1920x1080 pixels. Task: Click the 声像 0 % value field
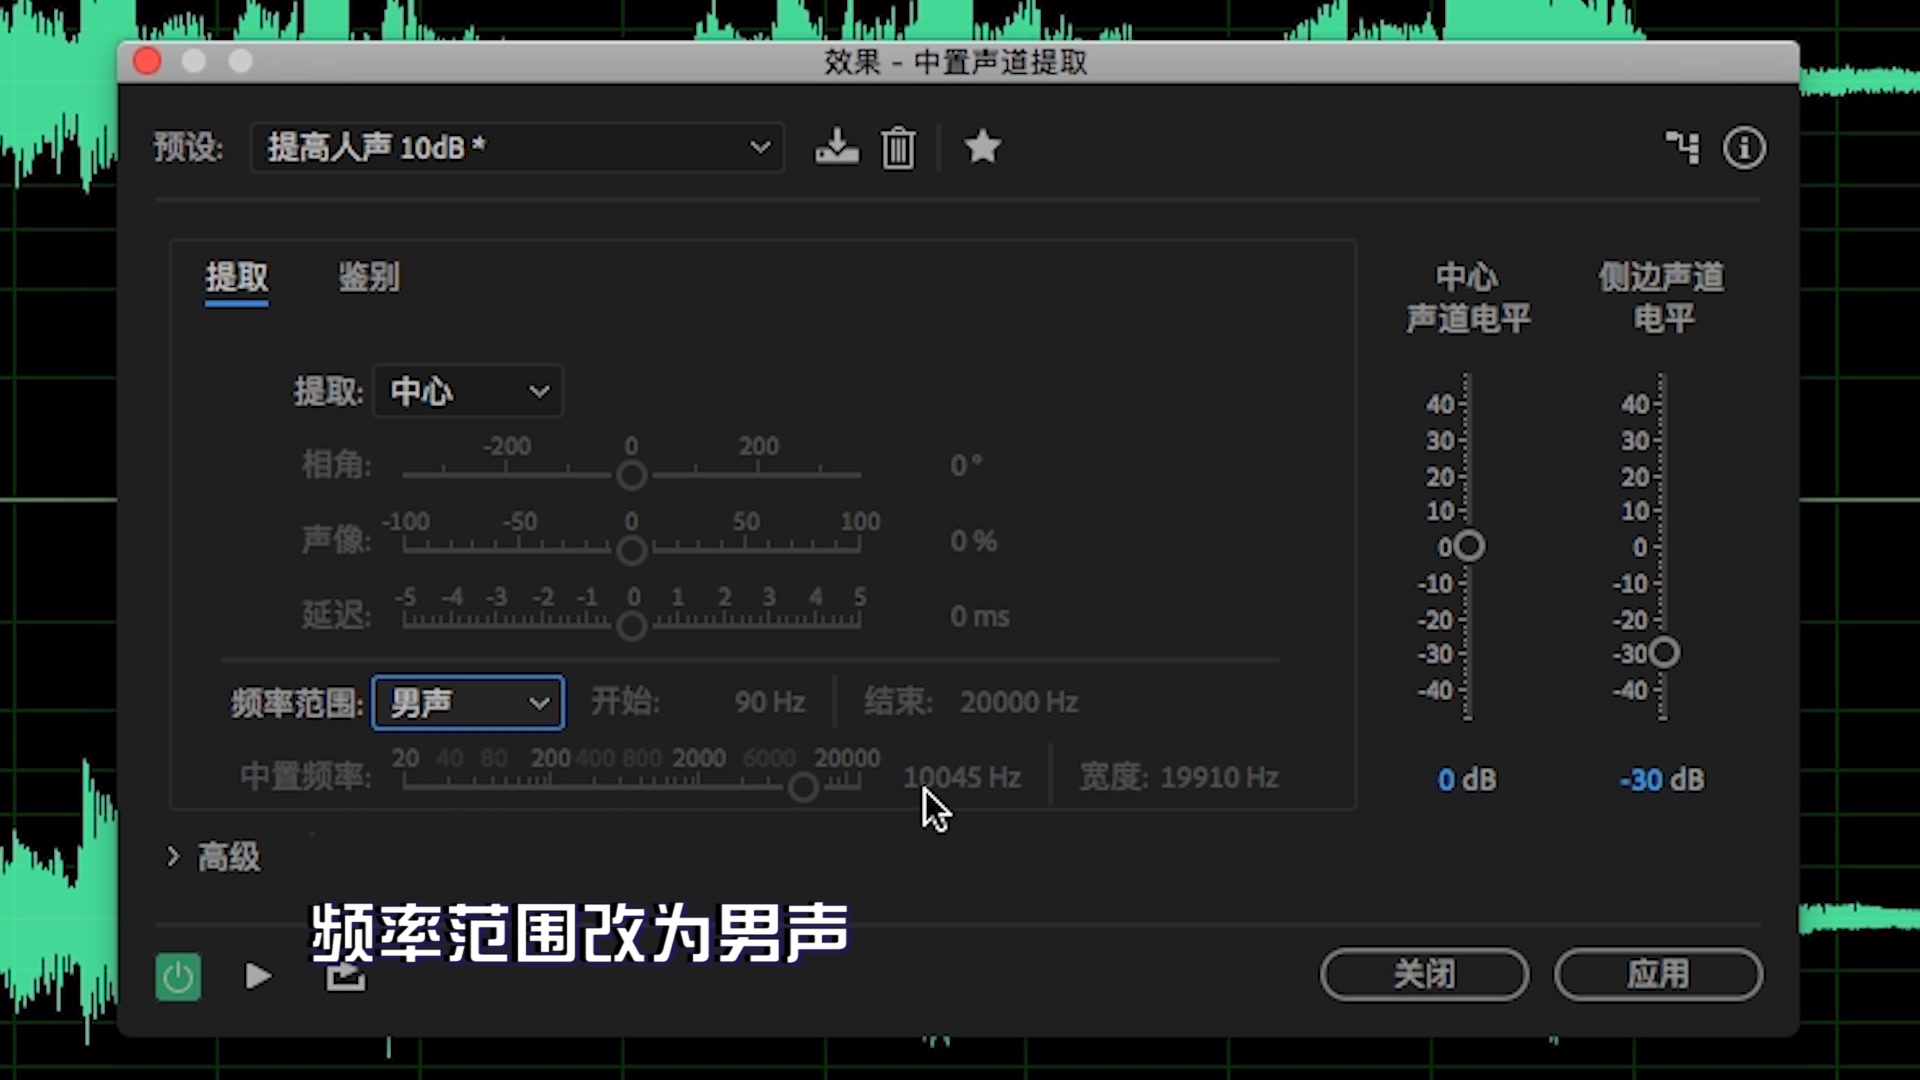coord(973,541)
